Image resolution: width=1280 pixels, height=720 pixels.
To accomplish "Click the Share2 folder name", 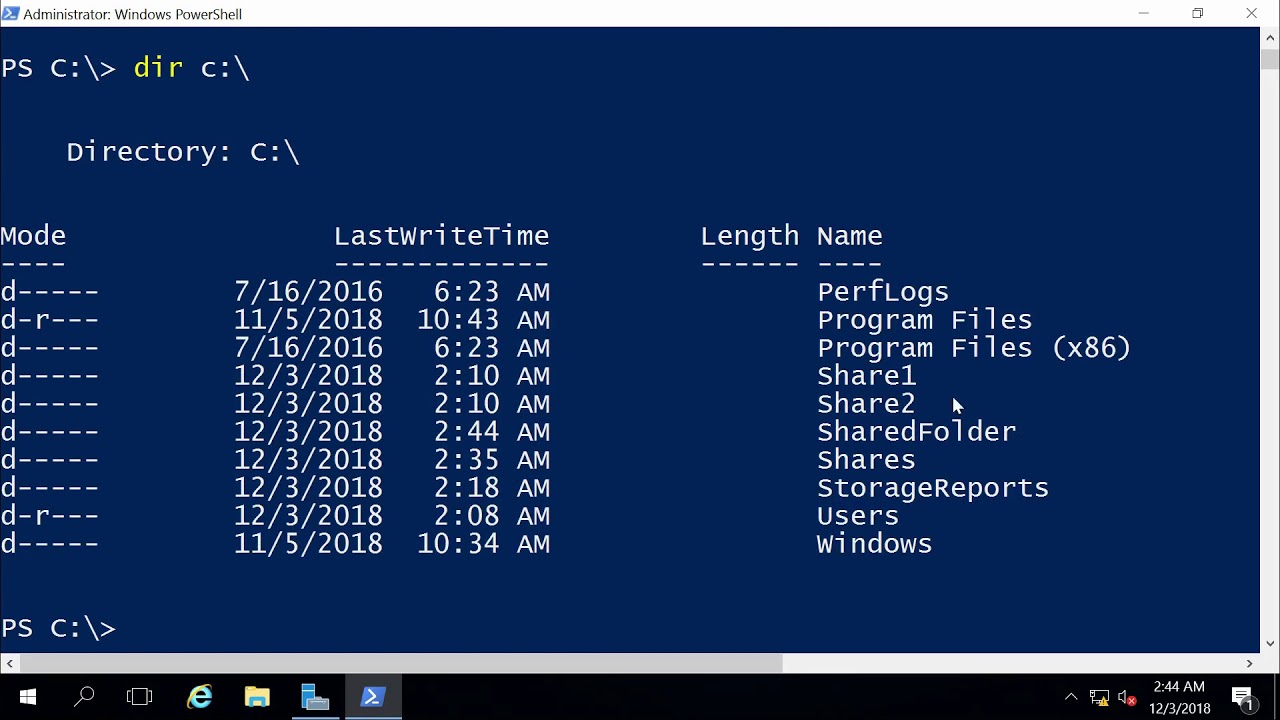I will click(x=866, y=404).
